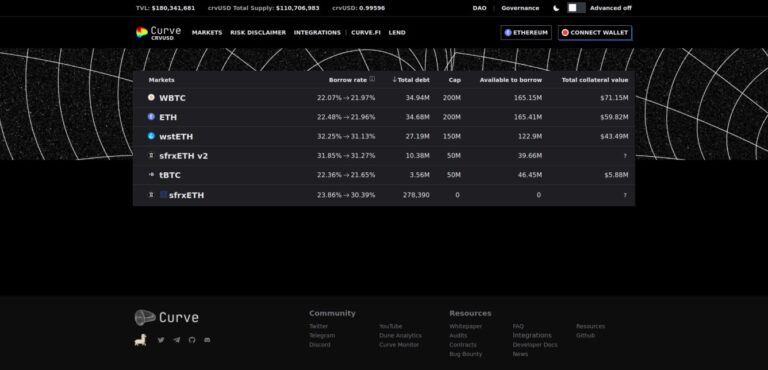Click the WBTC borrow rate 22.07% → 21.97%
This screenshot has width=768, height=370.
346,98
